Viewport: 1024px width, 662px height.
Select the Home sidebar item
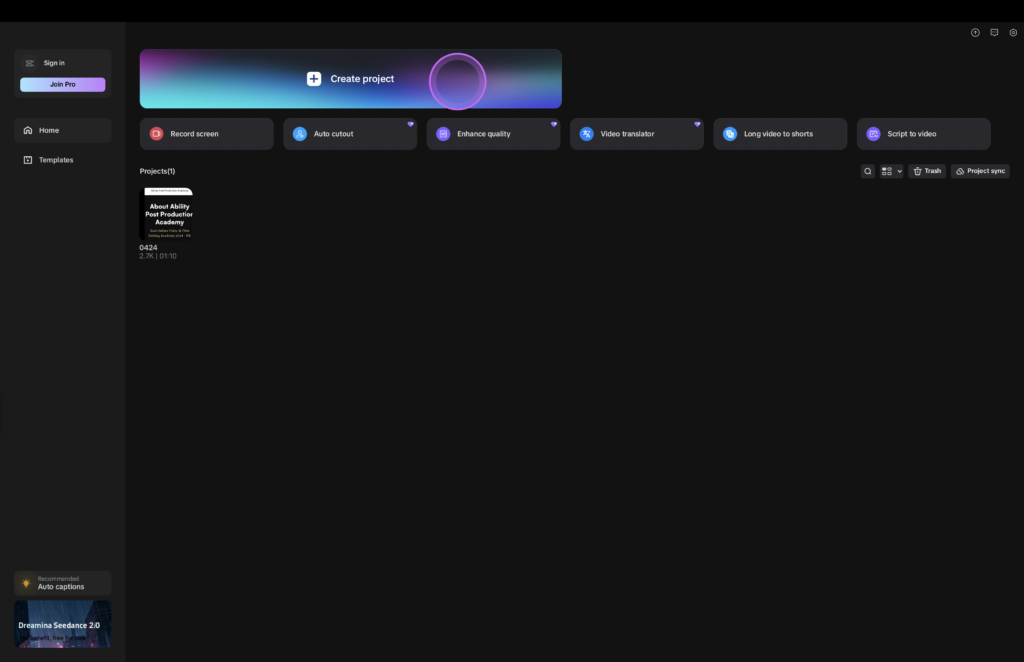pyautogui.click(x=62, y=130)
